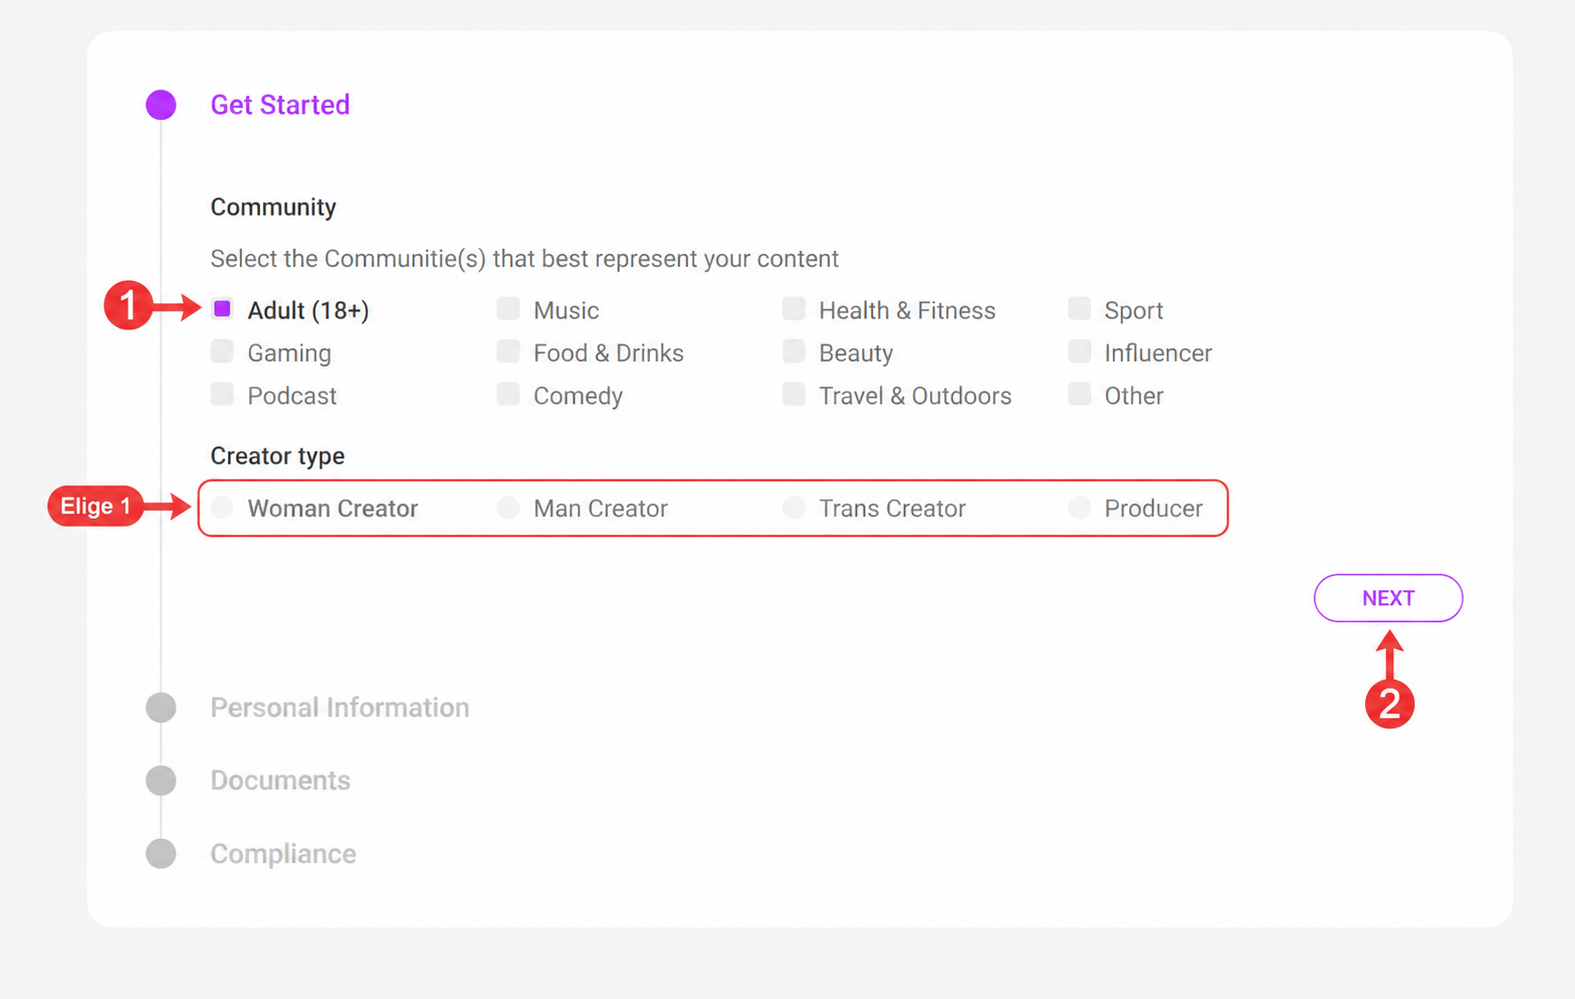This screenshot has height=999, width=1575.
Task: Enable the Gaming community checkbox
Action: point(223,351)
